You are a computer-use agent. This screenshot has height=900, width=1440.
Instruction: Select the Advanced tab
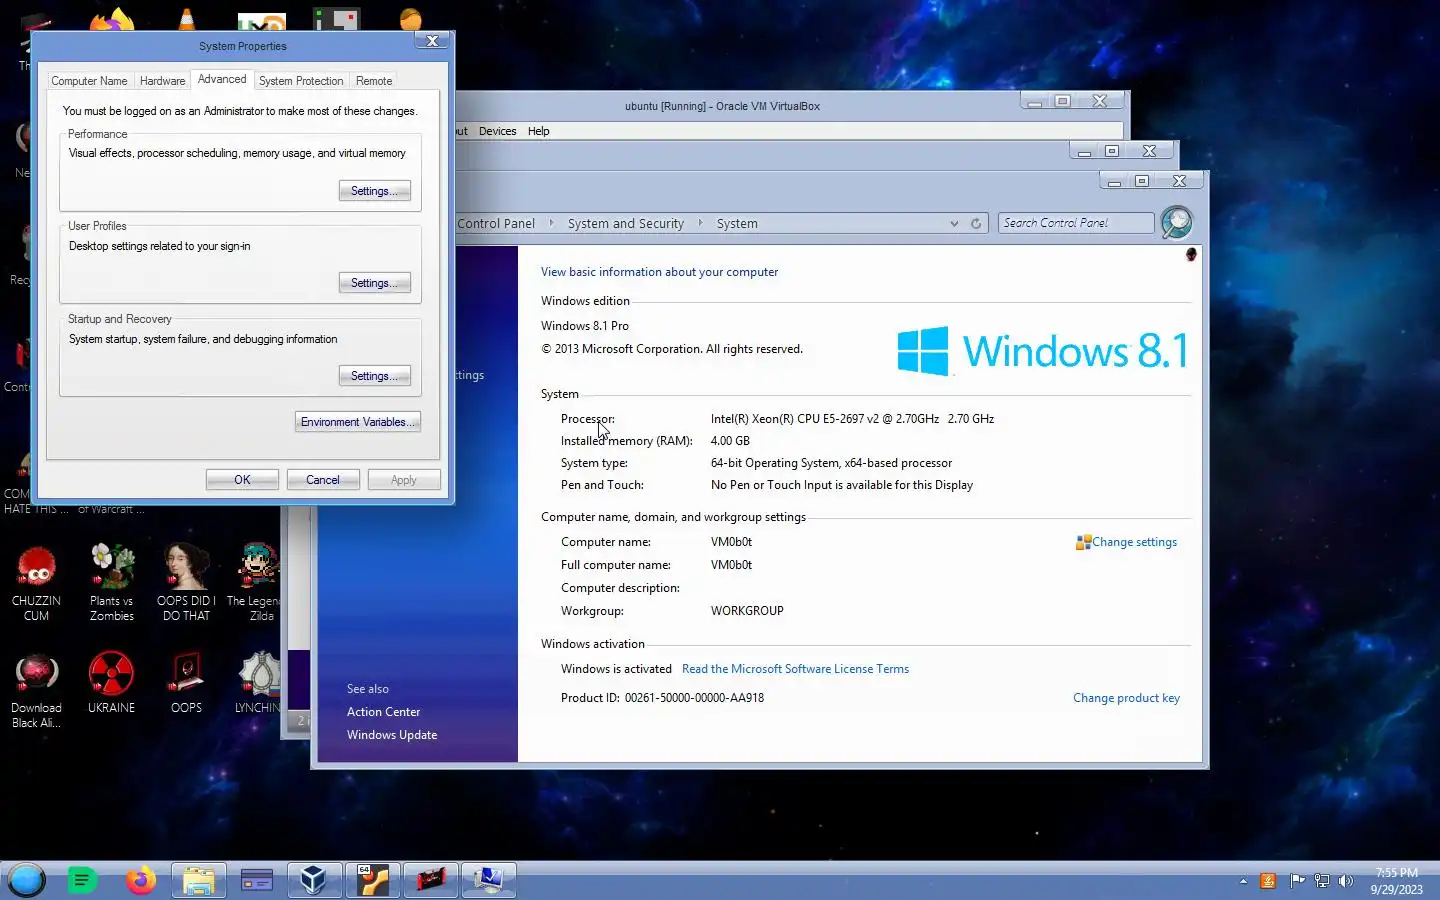click(x=222, y=79)
